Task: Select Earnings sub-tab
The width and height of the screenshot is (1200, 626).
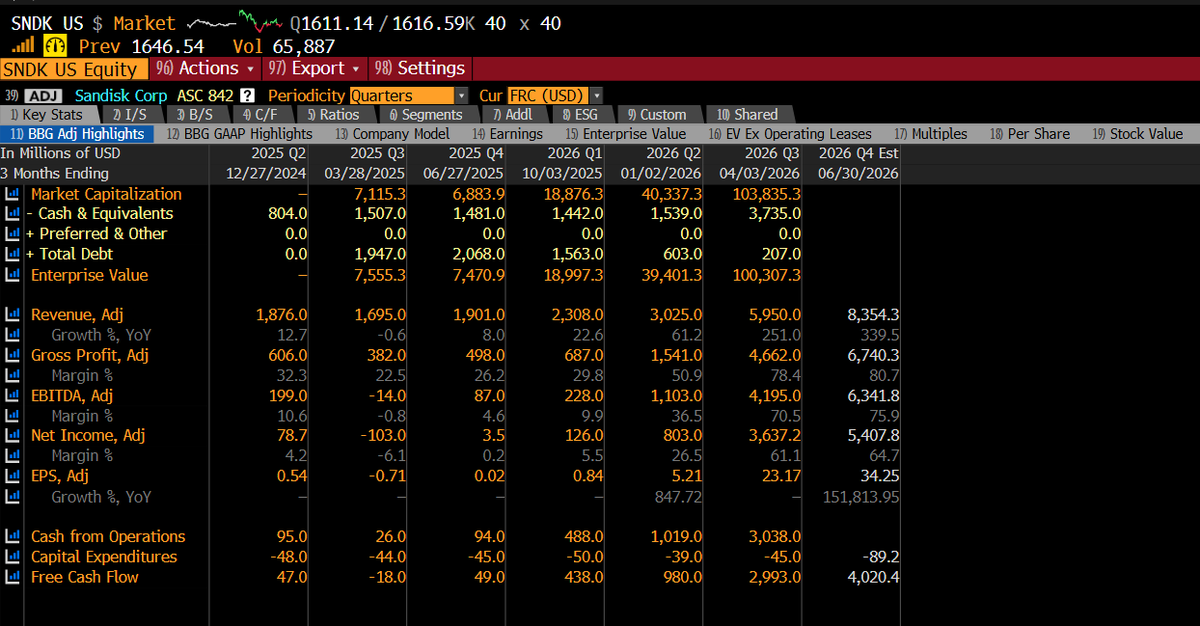Action: pos(508,134)
